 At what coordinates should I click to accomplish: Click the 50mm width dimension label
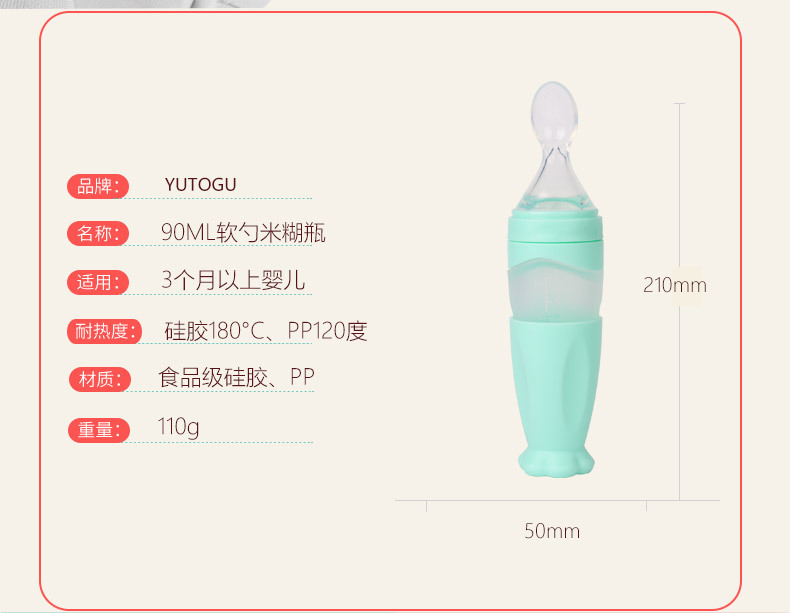[x=552, y=531]
